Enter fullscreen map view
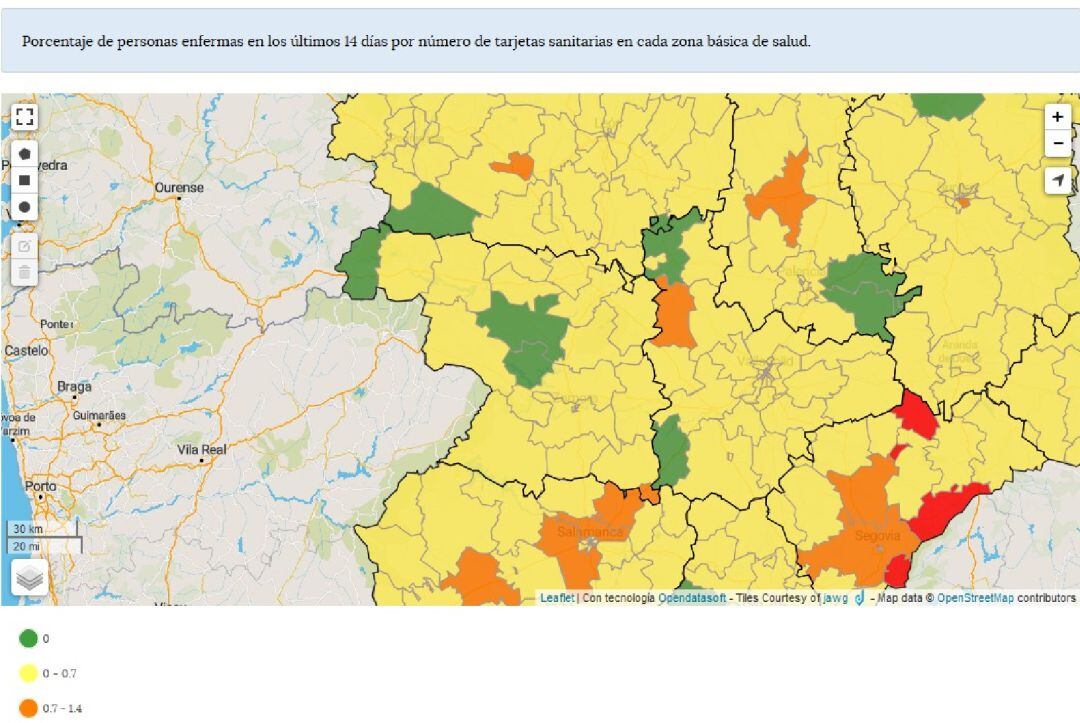This screenshot has width=1080, height=723. pyautogui.click(x=25, y=117)
